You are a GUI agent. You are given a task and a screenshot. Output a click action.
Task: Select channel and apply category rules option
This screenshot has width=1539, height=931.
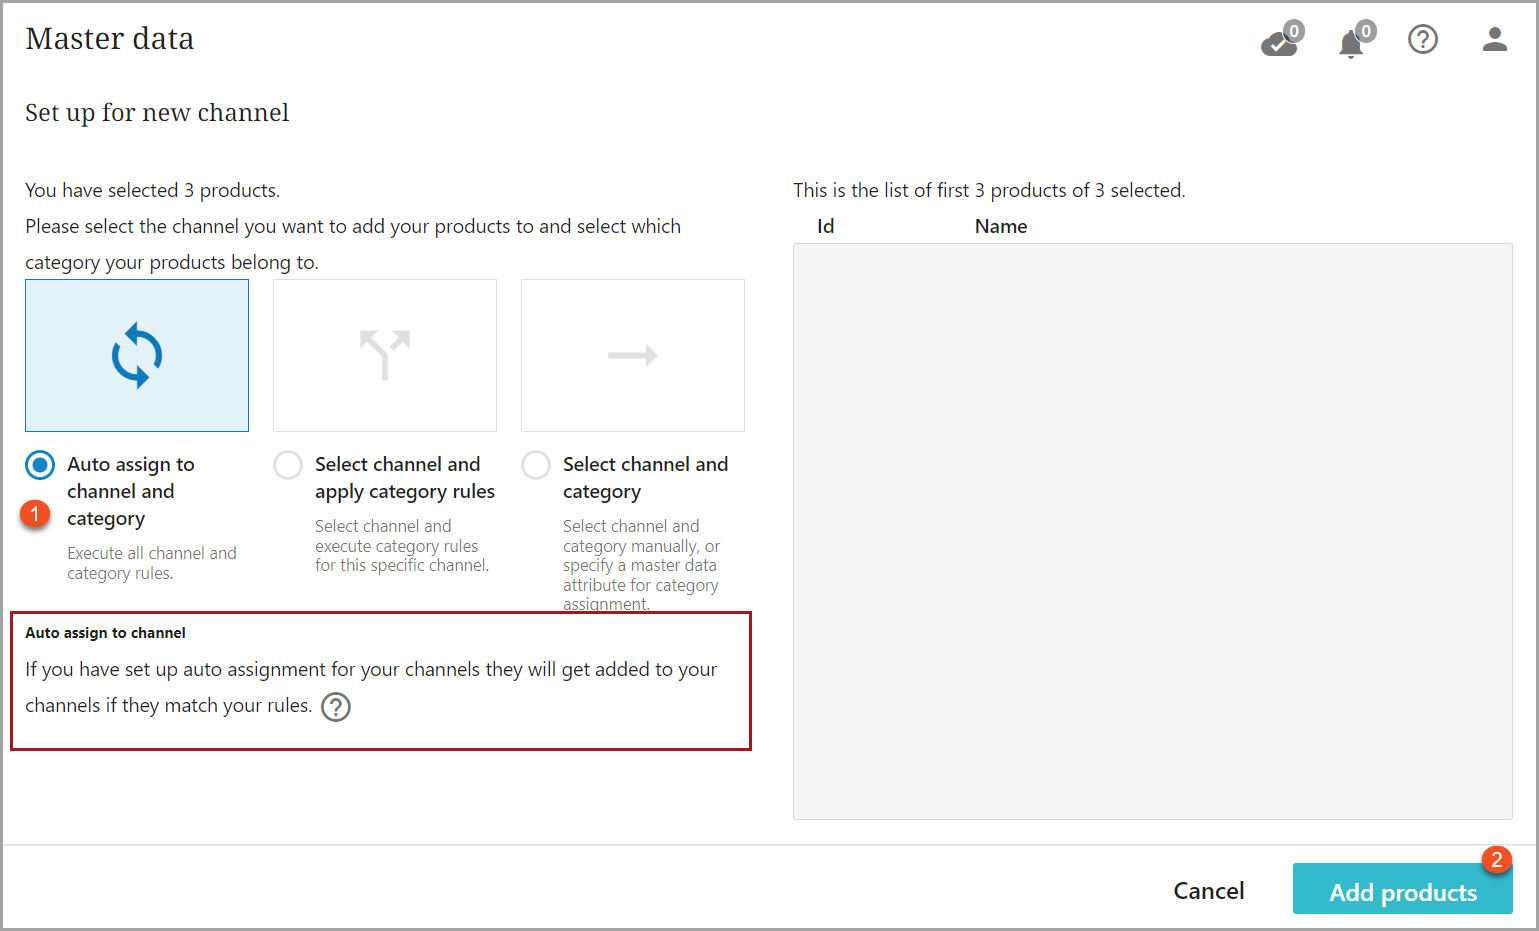coord(288,465)
